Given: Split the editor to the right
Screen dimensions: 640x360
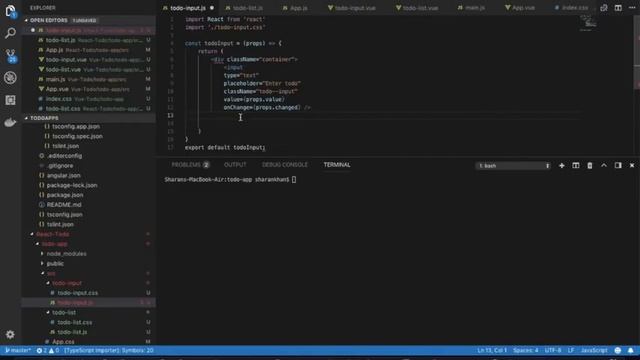Looking at the screenshot, I should pos(618,8).
